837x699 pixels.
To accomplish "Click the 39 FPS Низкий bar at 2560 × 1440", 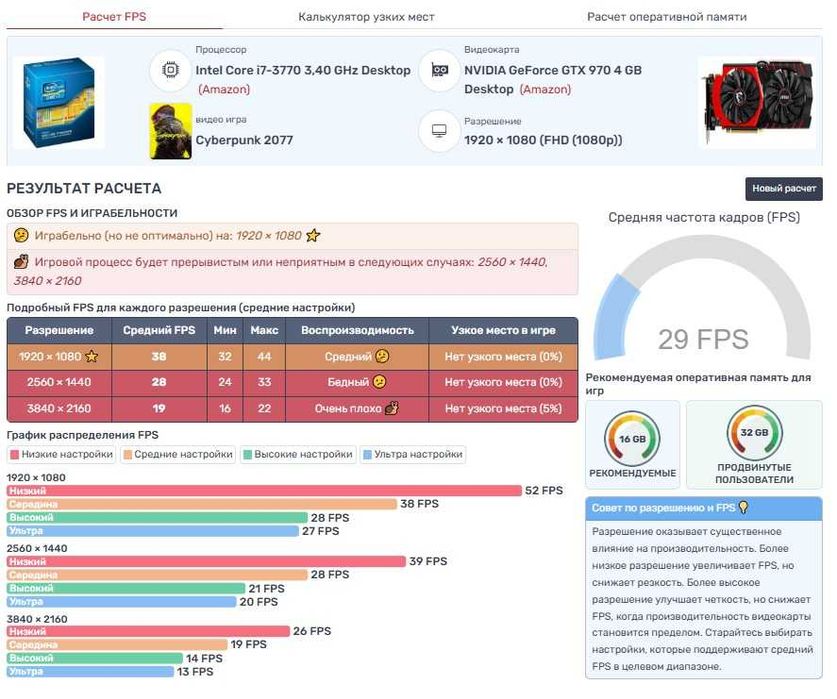I will coord(207,561).
